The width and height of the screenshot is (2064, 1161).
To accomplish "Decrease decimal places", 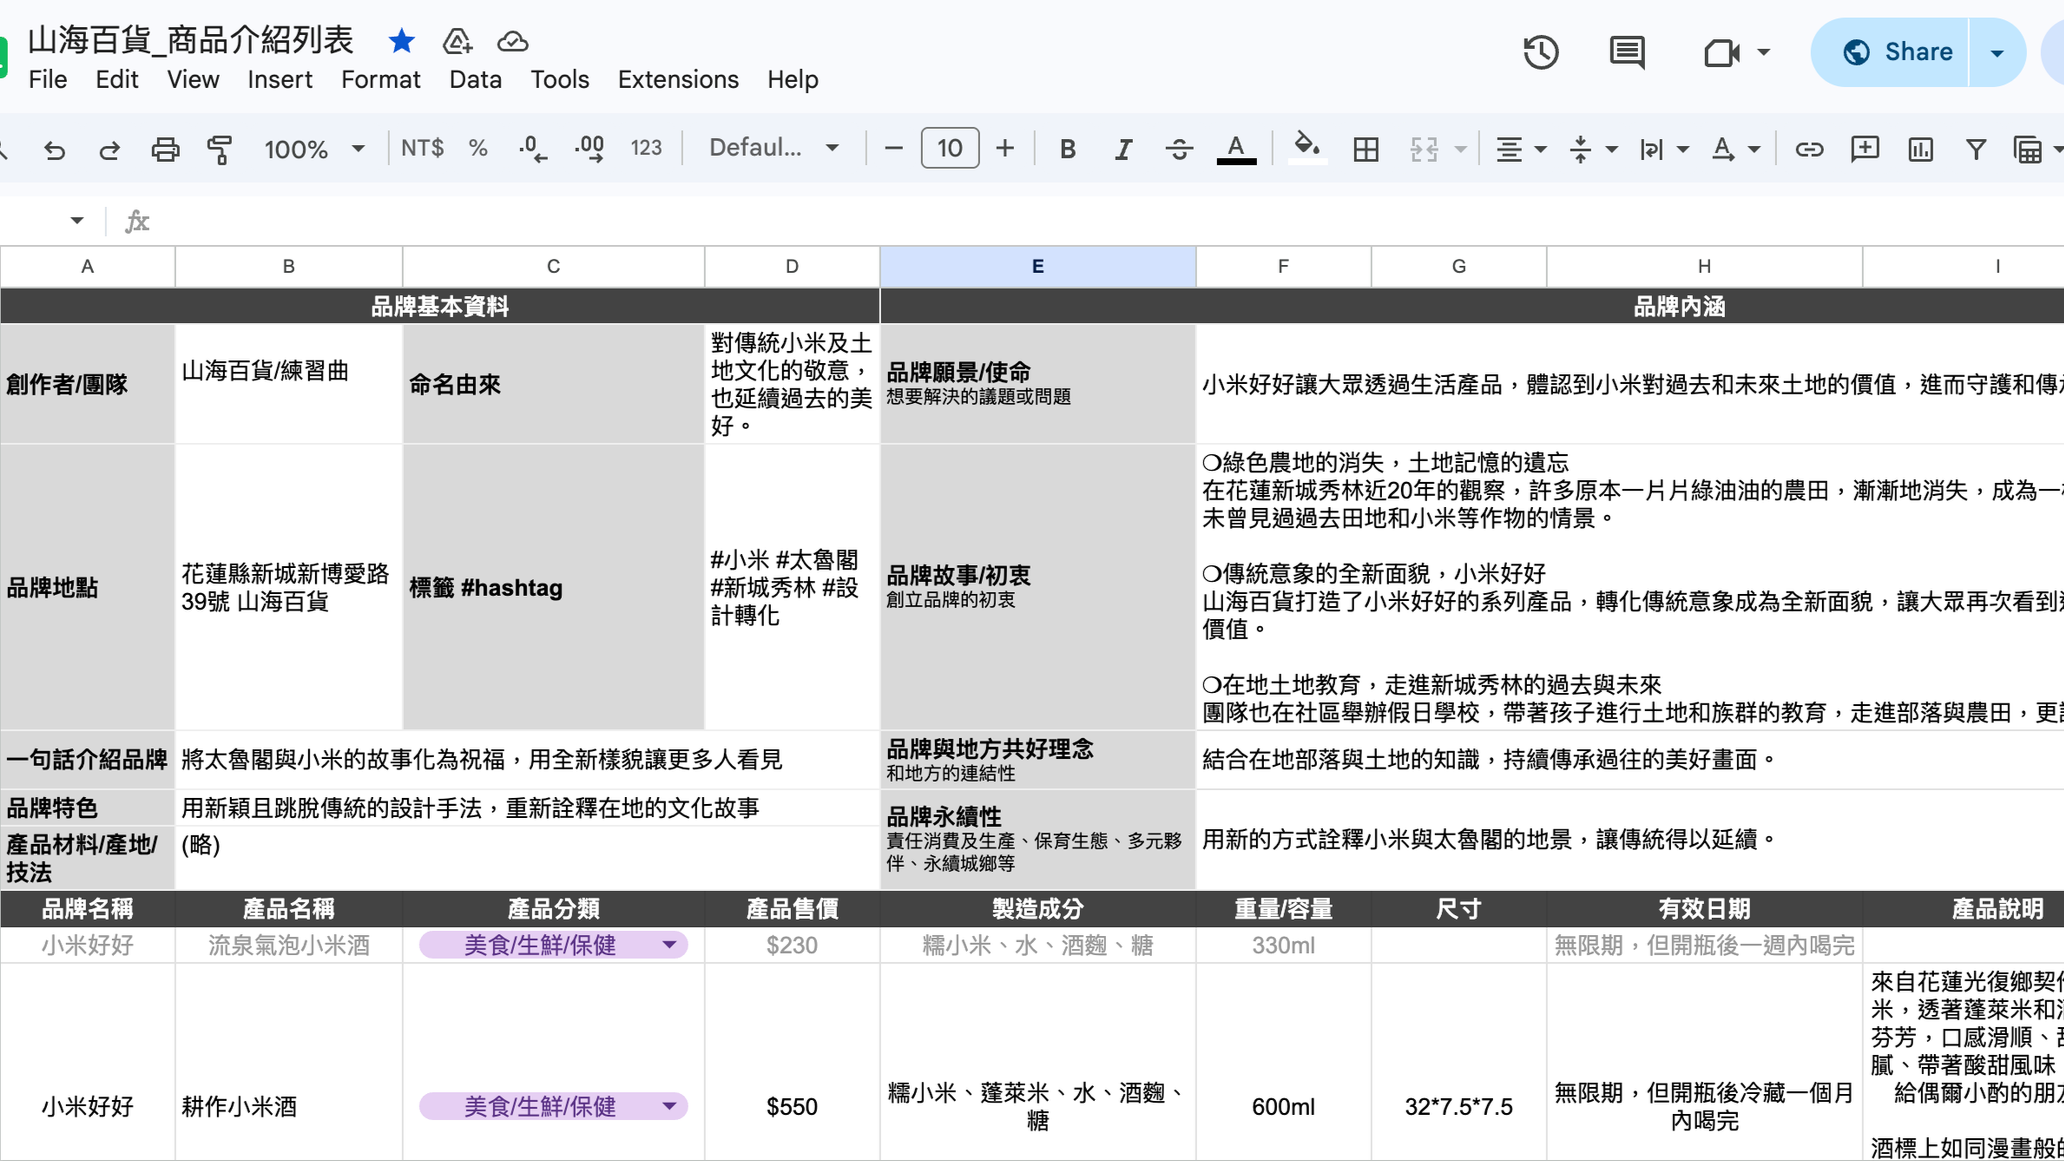I will pos(533,148).
